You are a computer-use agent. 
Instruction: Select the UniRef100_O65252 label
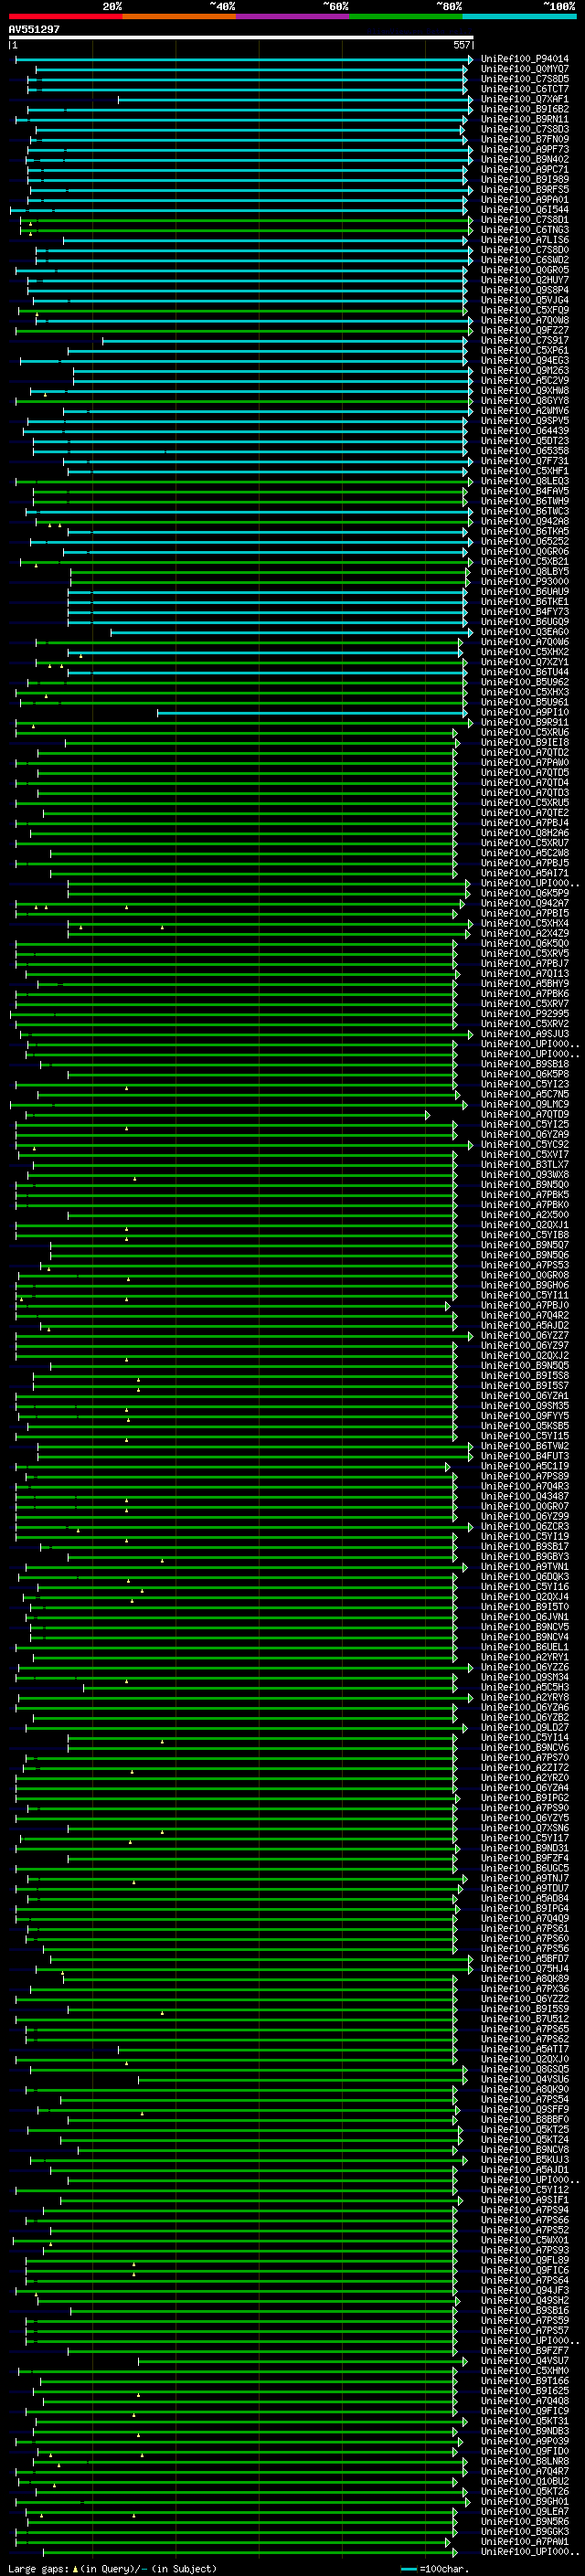click(525, 541)
